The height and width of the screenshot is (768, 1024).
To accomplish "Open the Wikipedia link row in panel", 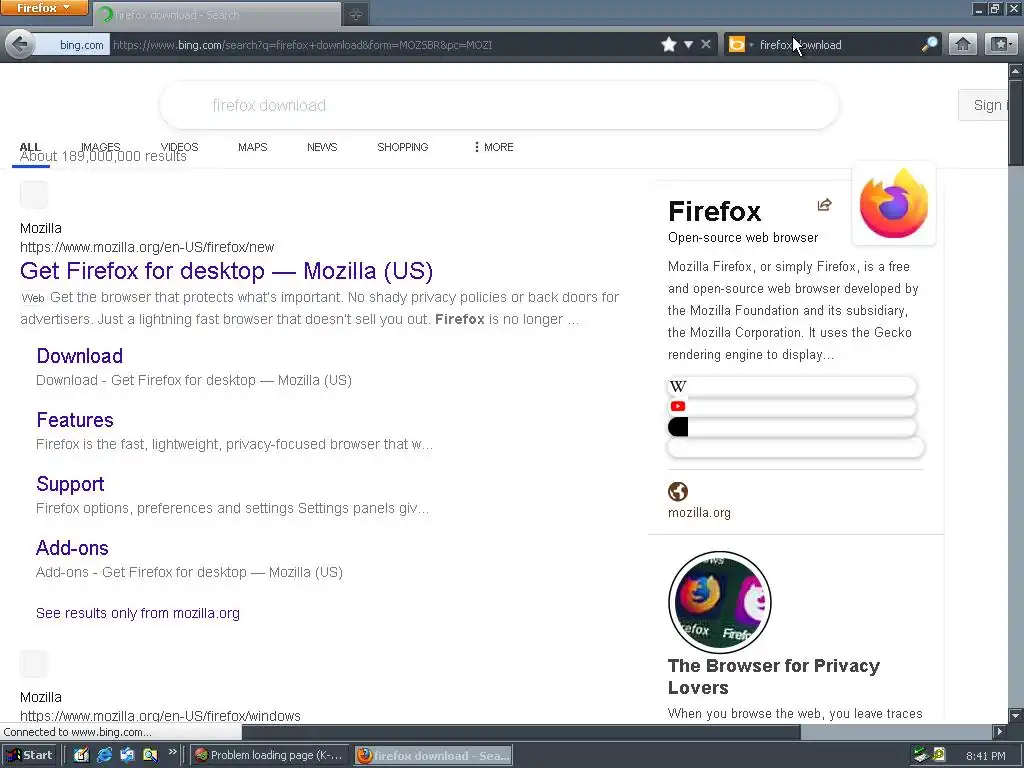I will click(x=792, y=387).
